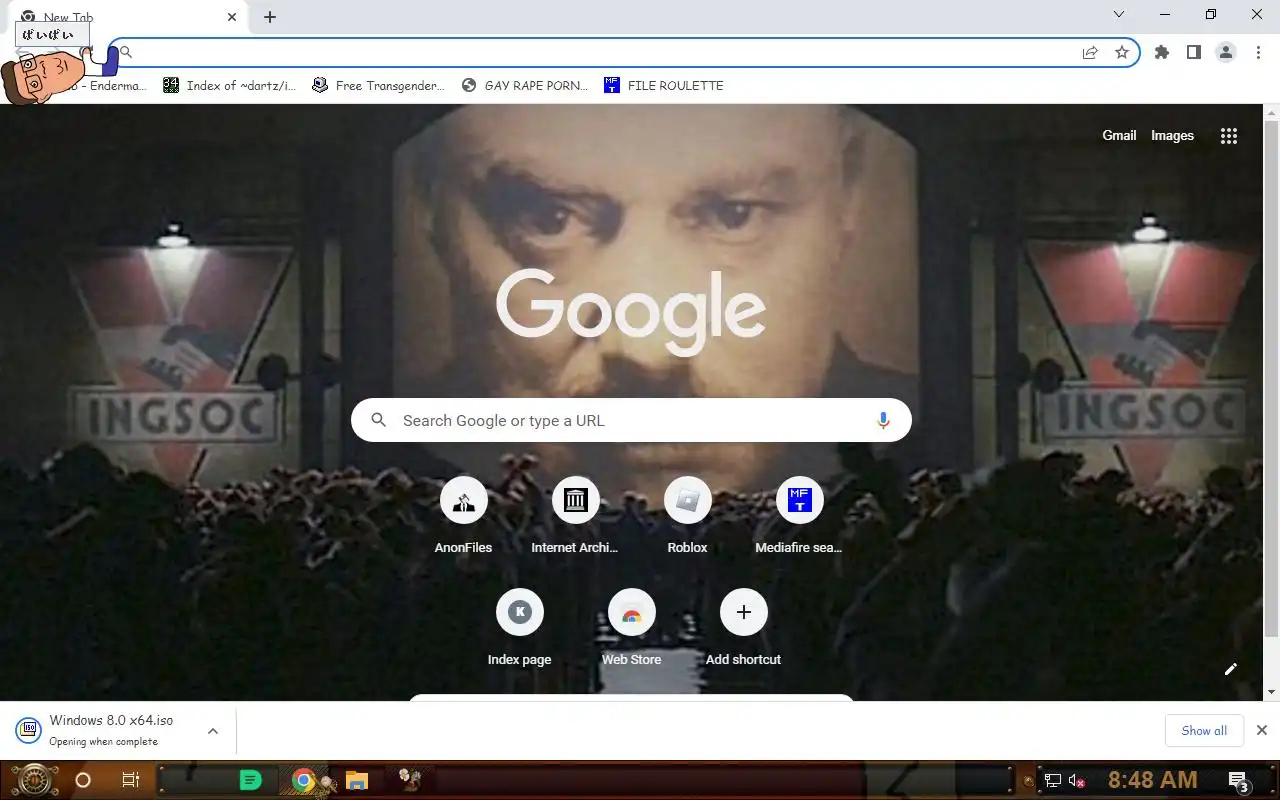
Task: Open the Extensions puzzle icon
Action: [1162, 53]
